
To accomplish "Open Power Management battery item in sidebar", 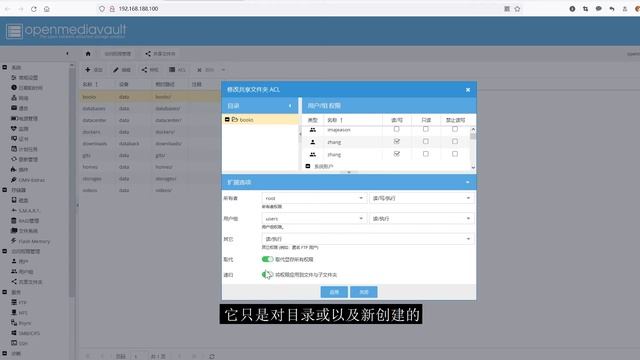I will 24,118.
